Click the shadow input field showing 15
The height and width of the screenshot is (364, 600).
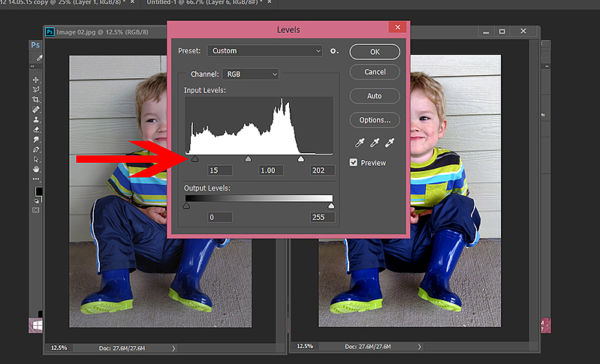coord(220,170)
